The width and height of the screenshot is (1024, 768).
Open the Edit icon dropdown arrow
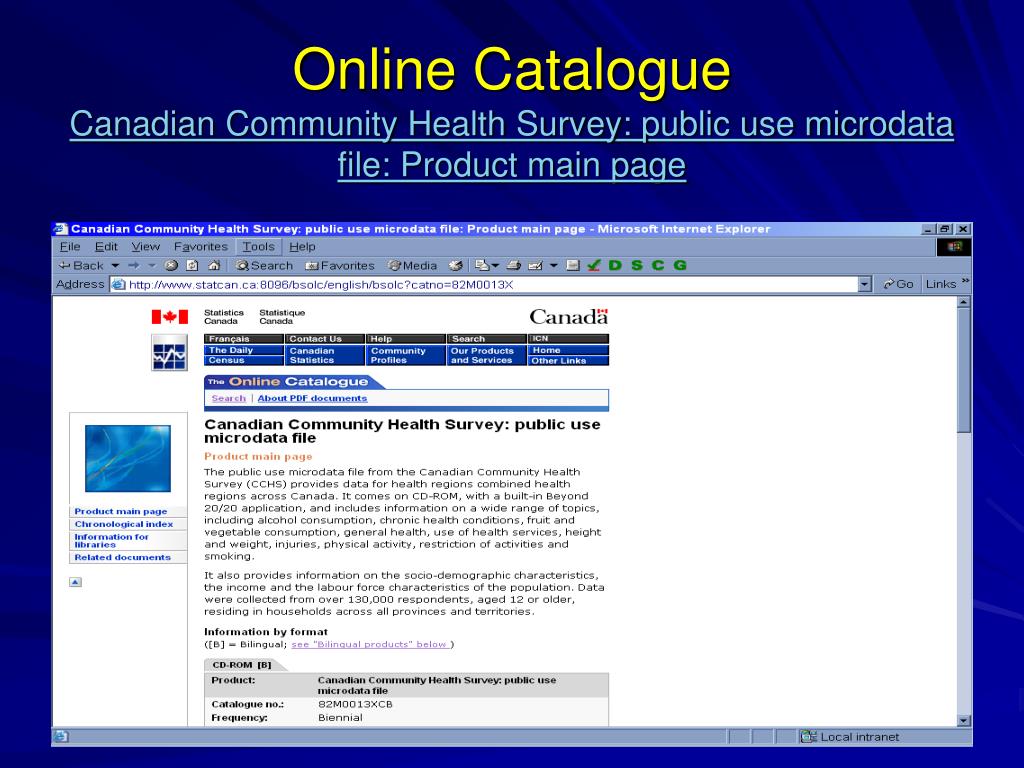click(x=554, y=265)
